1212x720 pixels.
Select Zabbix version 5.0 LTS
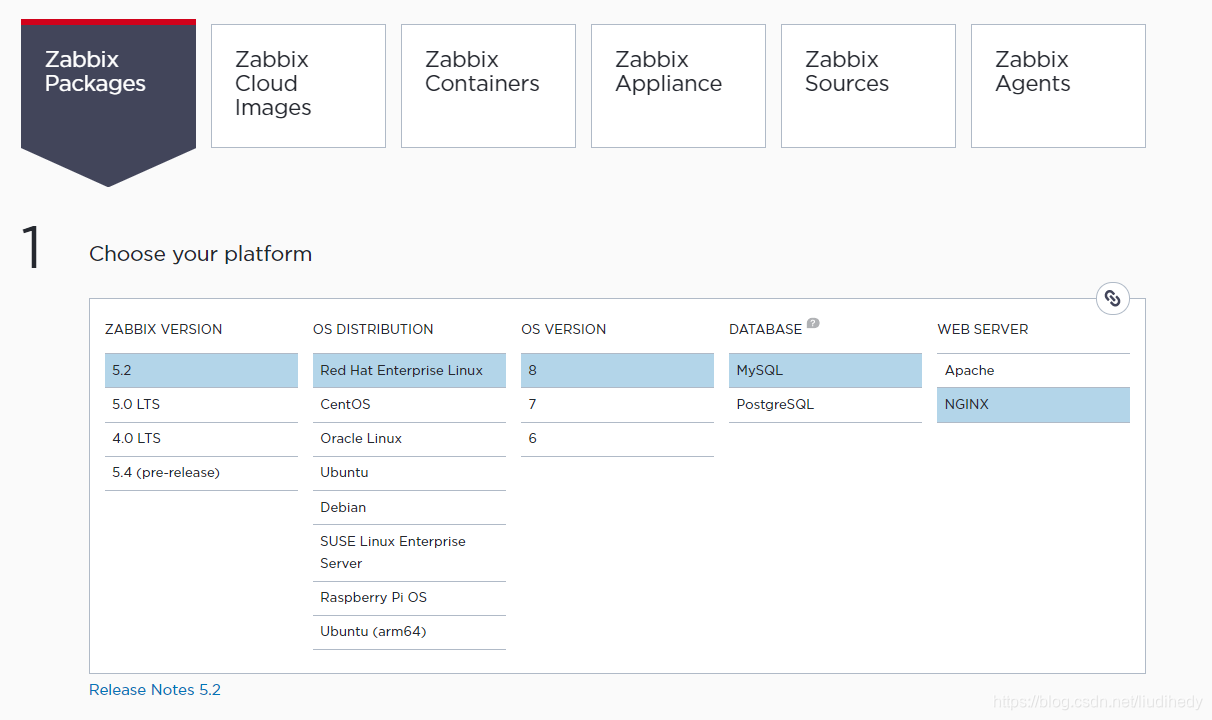point(201,404)
